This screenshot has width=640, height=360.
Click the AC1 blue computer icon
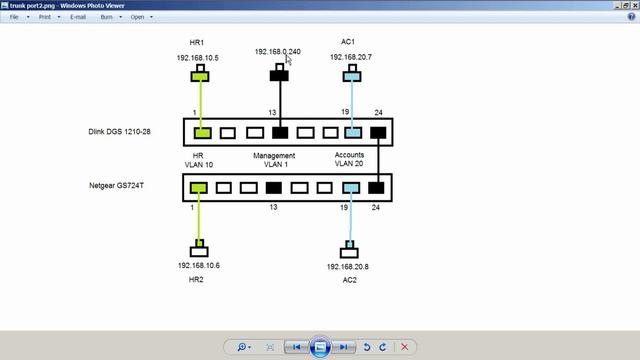[x=352, y=73]
